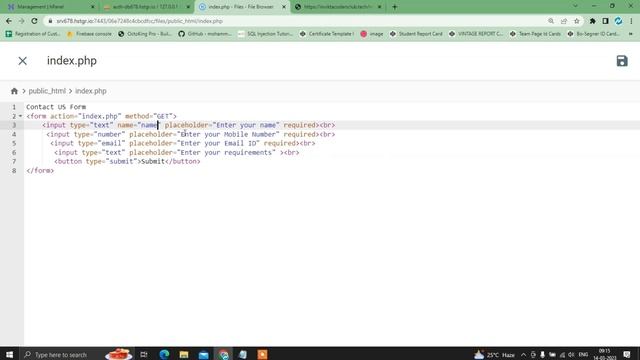The image size is (640, 360).
Task: Show hidden system tray icons
Action: coord(523,354)
